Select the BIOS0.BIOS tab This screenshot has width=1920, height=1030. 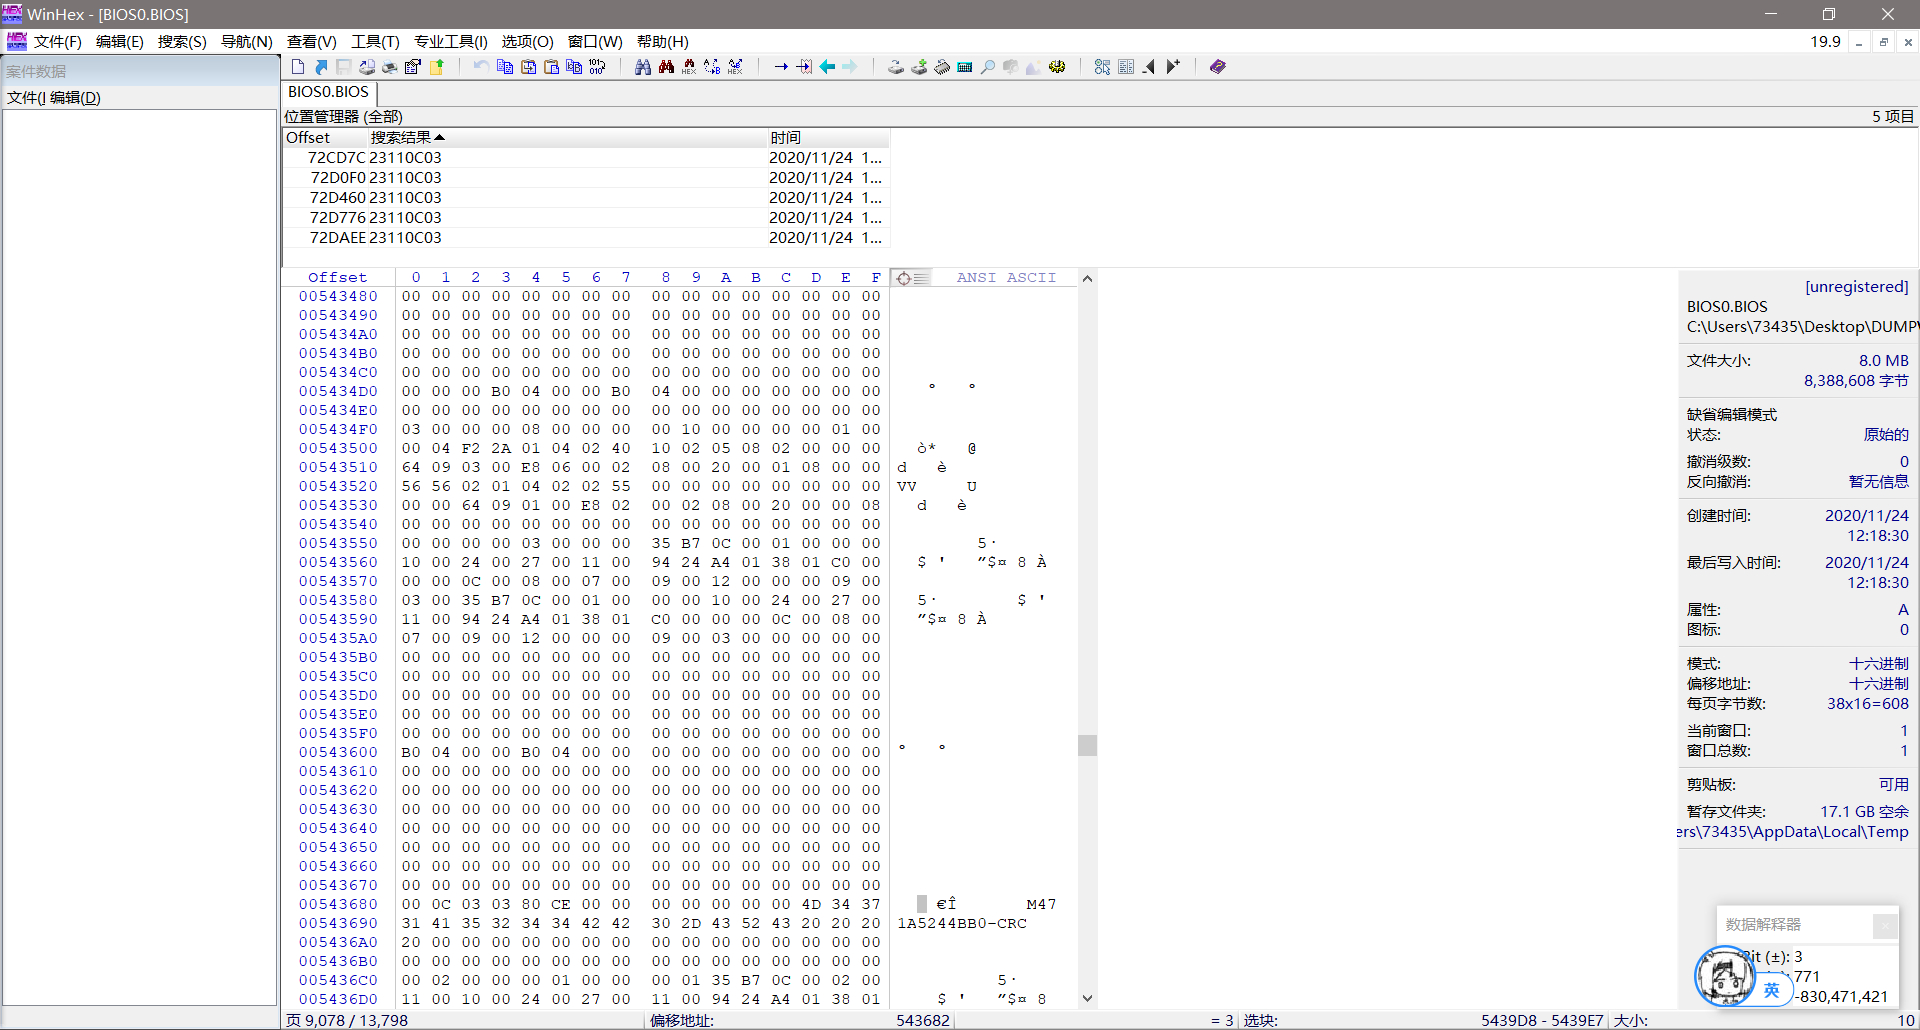(328, 92)
